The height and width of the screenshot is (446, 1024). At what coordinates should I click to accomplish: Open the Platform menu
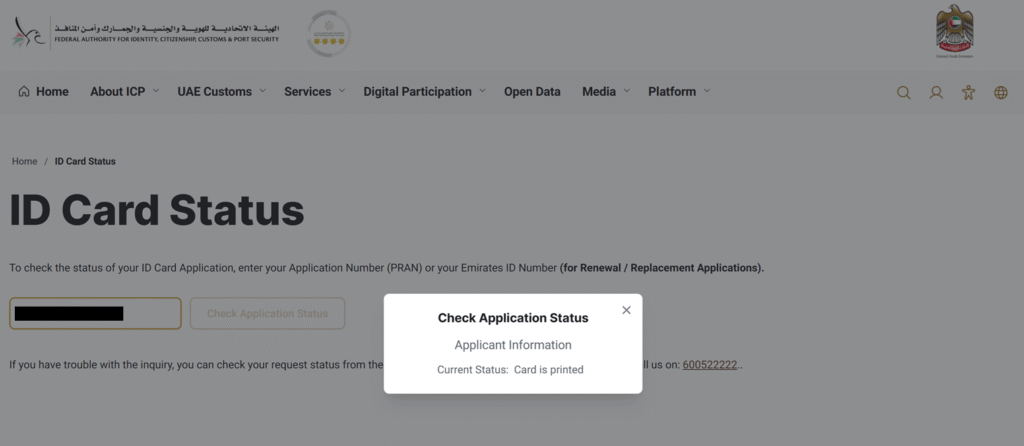coord(672,92)
